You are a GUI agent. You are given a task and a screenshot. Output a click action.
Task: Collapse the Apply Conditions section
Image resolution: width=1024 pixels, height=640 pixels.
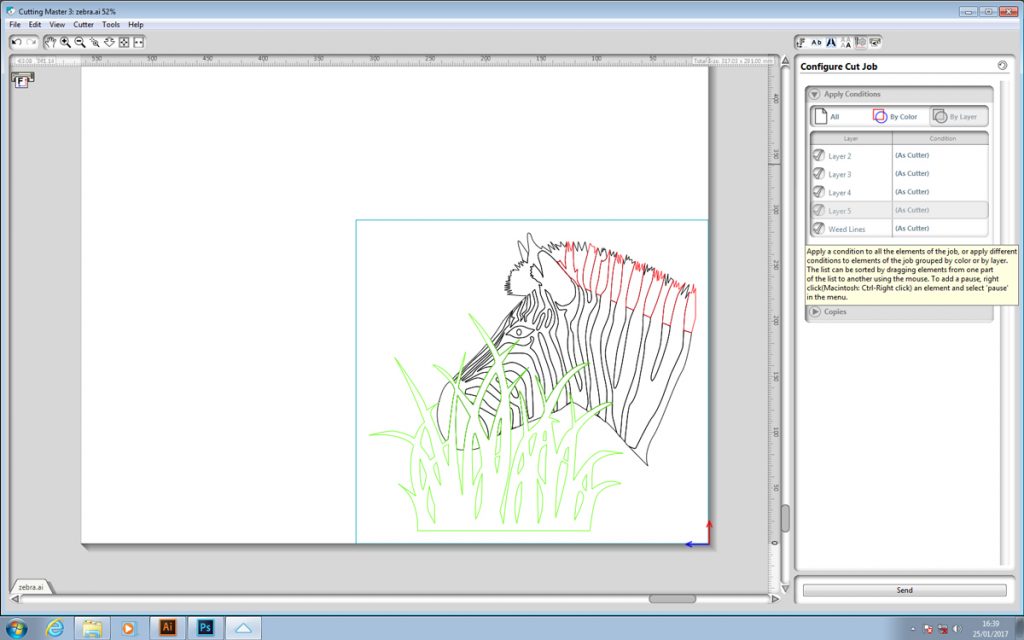tap(815, 94)
